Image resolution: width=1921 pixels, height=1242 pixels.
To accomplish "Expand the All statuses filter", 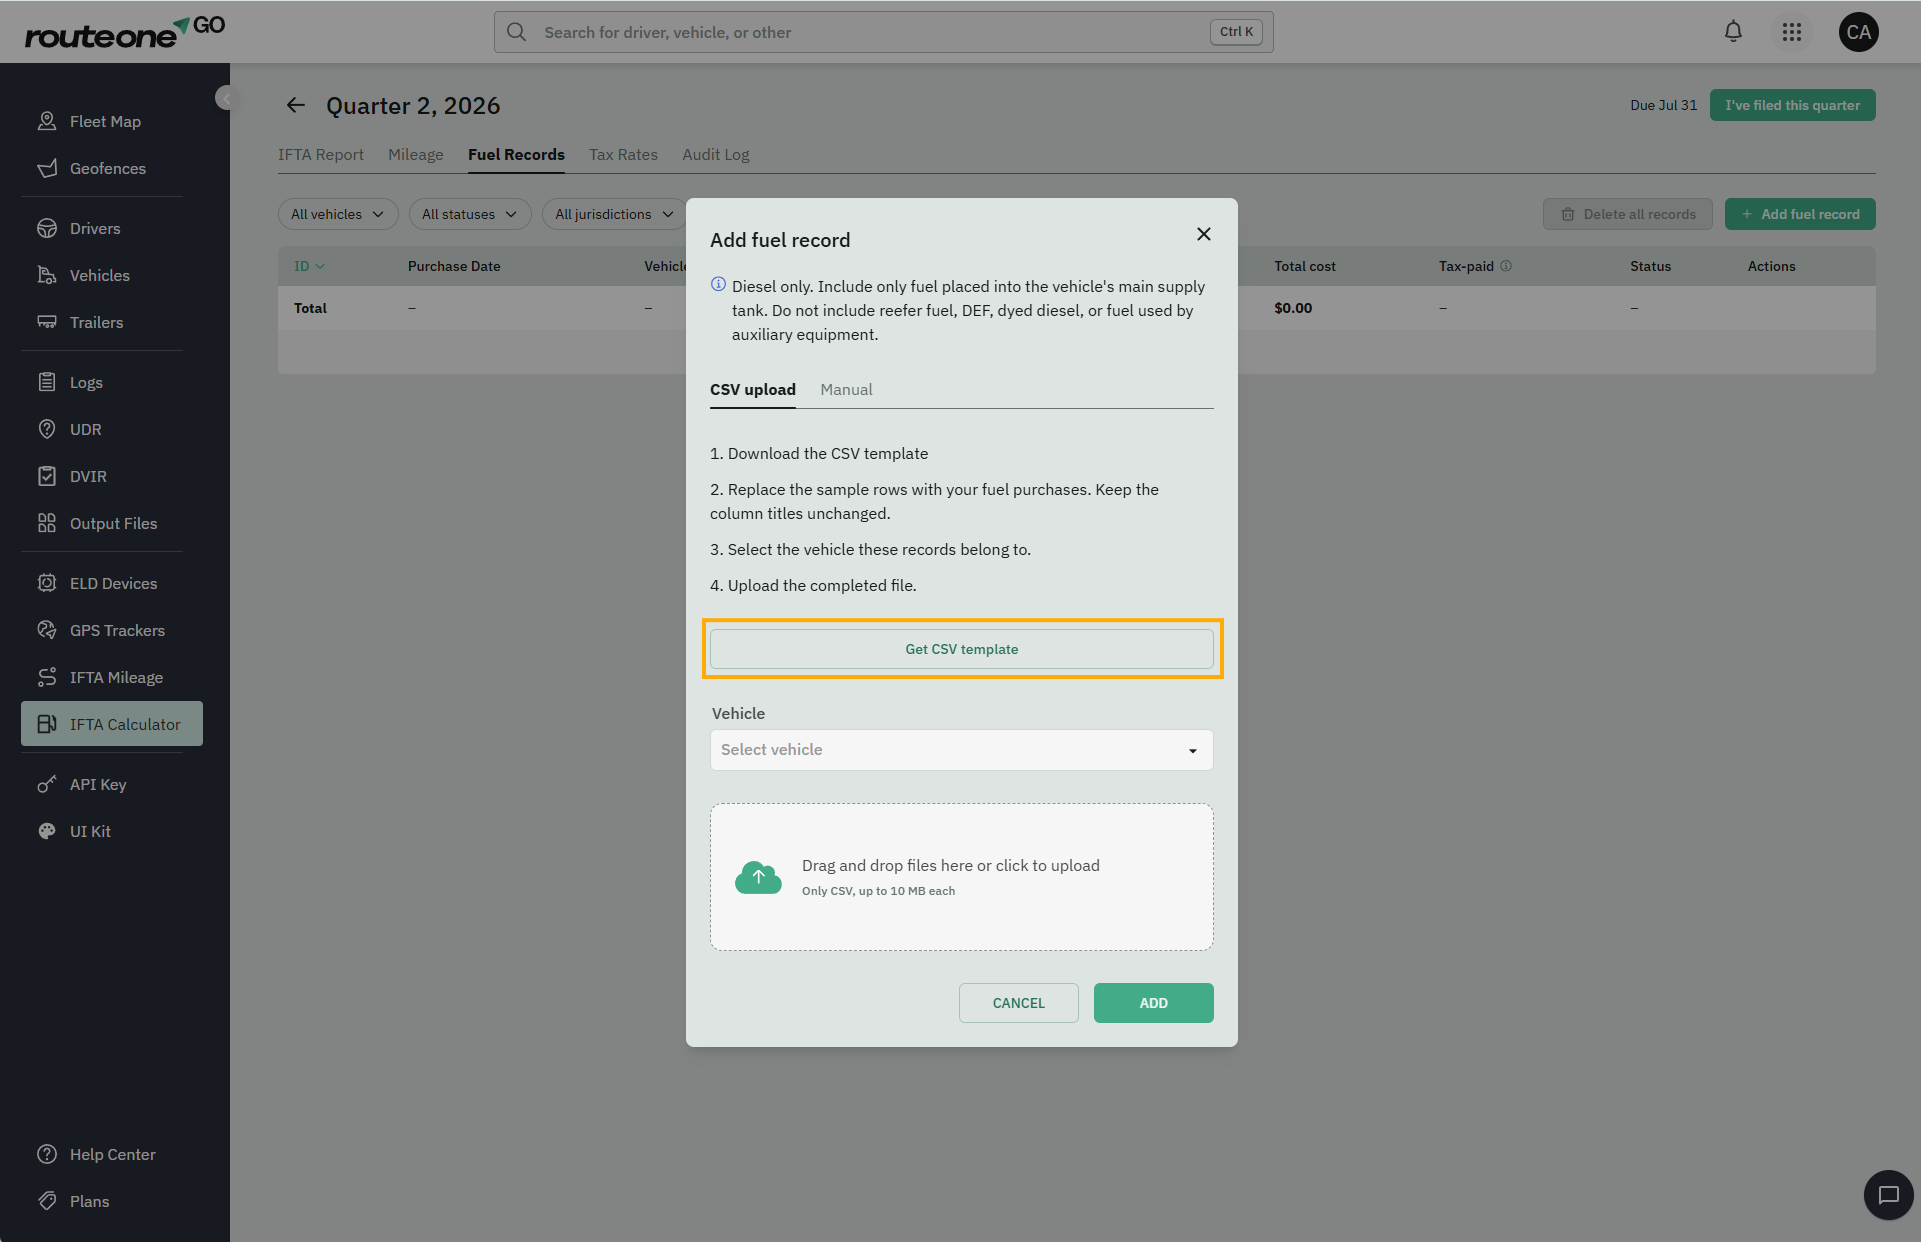I will [470, 214].
